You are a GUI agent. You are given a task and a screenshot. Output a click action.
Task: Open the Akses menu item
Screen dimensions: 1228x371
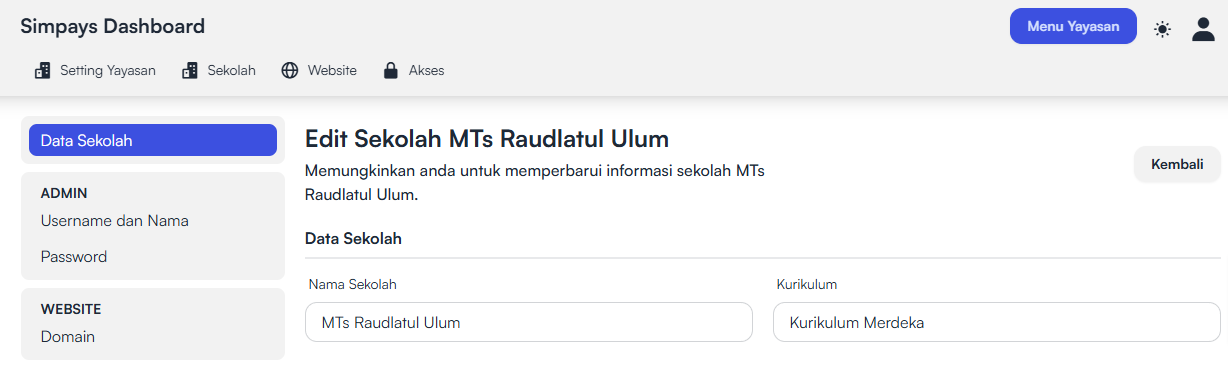pos(414,71)
